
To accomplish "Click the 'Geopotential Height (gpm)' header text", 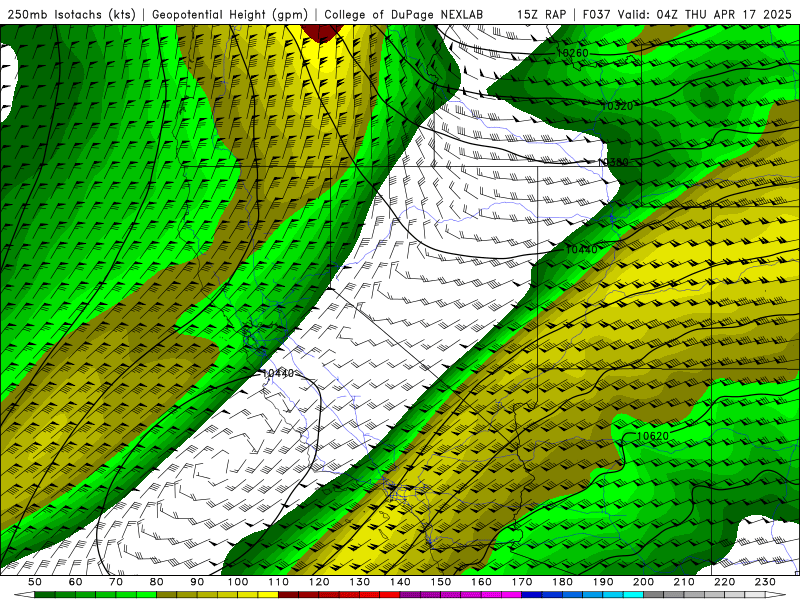I will coord(230,14).
